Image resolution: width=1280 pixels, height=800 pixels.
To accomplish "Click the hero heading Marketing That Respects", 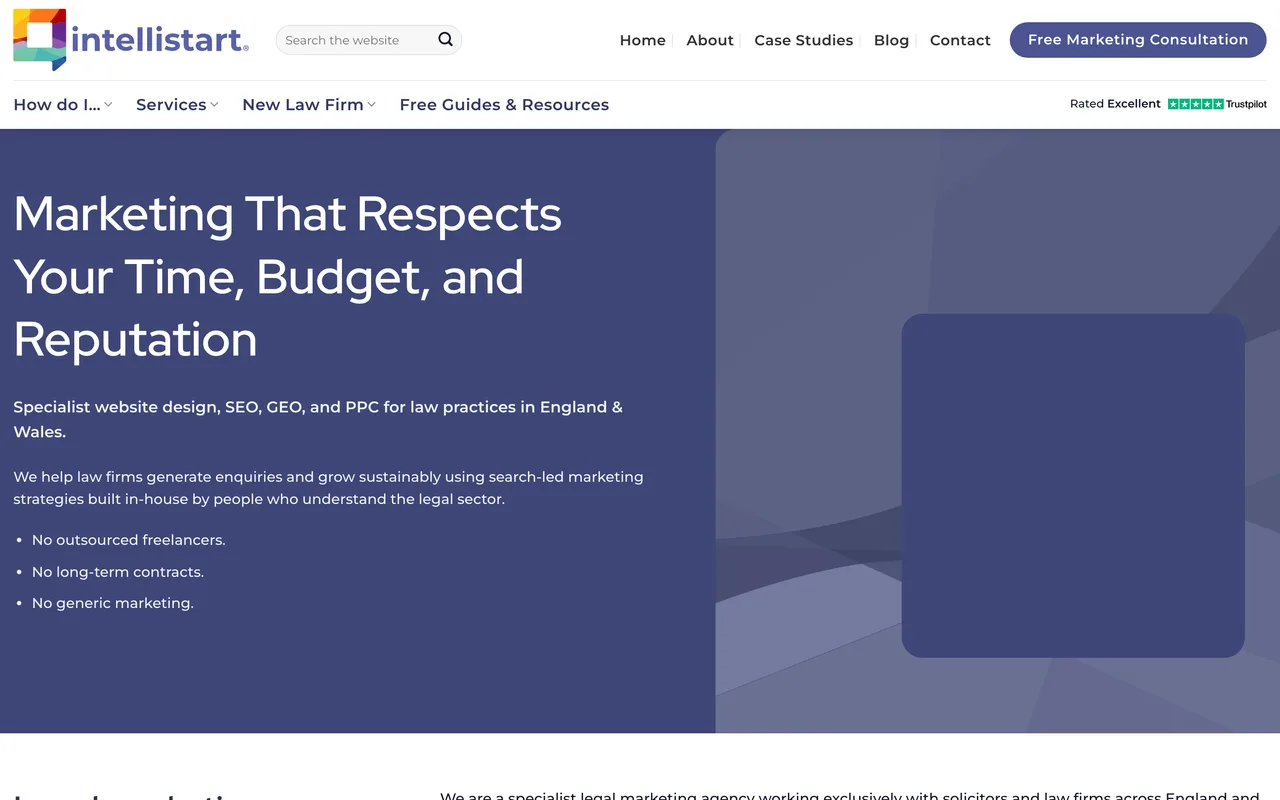I will pyautogui.click(x=288, y=276).
